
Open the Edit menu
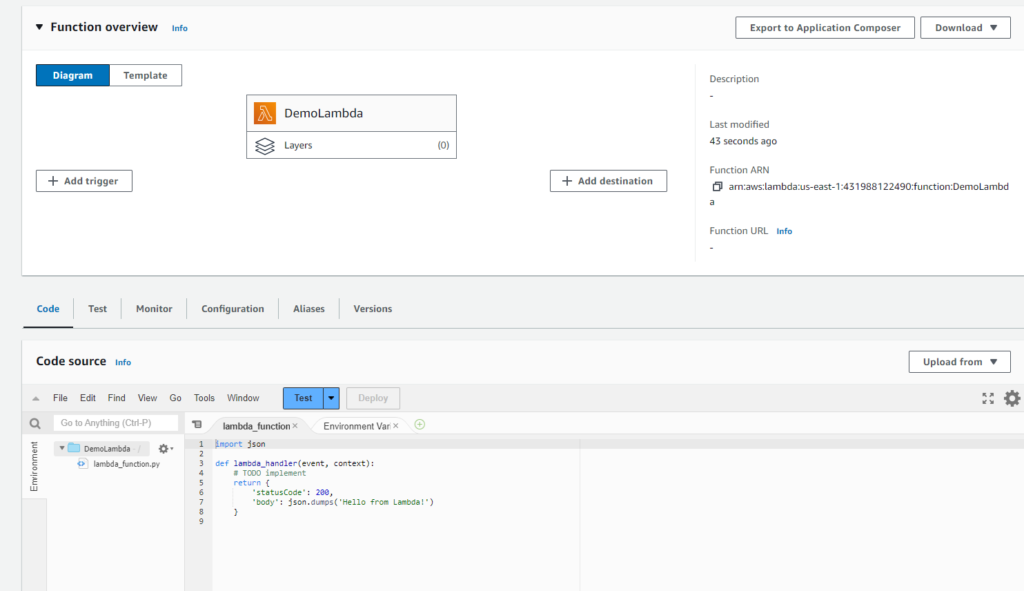pos(88,398)
